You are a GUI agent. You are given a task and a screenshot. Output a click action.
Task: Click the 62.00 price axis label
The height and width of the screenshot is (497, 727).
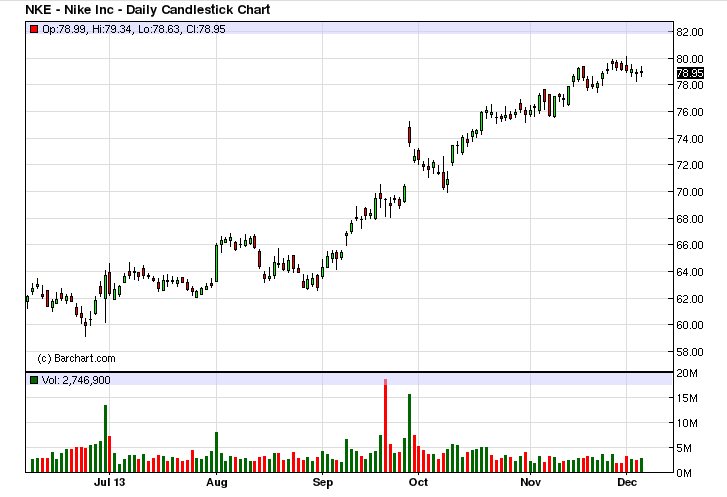690,299
